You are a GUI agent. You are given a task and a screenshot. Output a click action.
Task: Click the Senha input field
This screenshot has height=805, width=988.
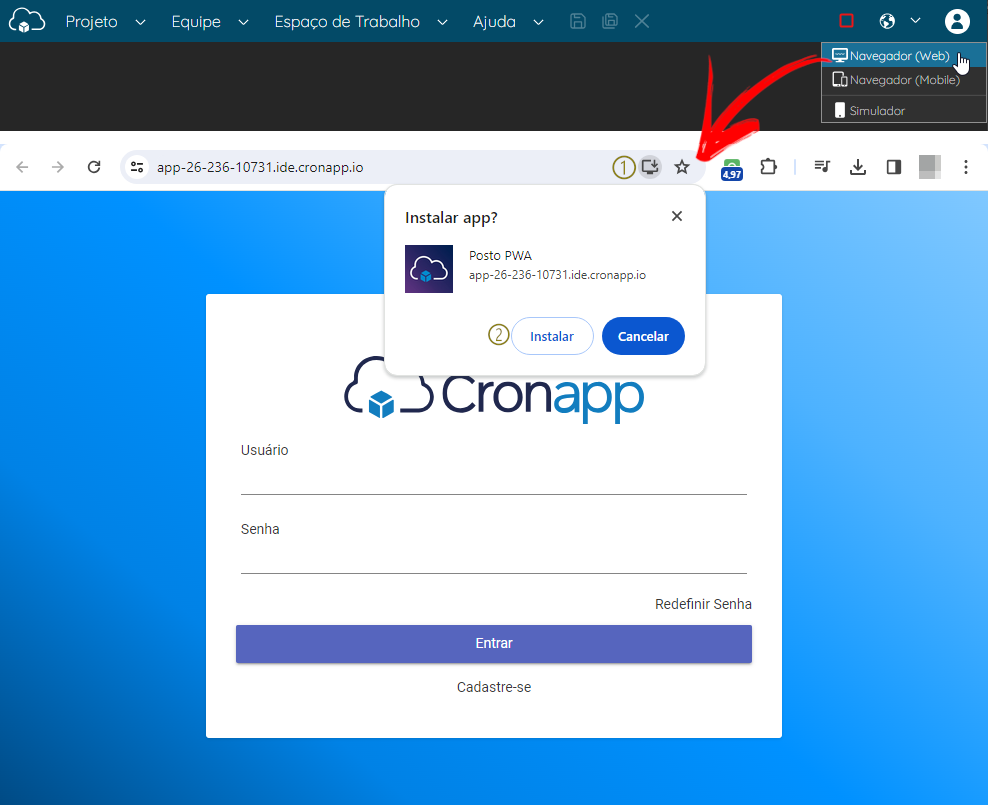494,558
